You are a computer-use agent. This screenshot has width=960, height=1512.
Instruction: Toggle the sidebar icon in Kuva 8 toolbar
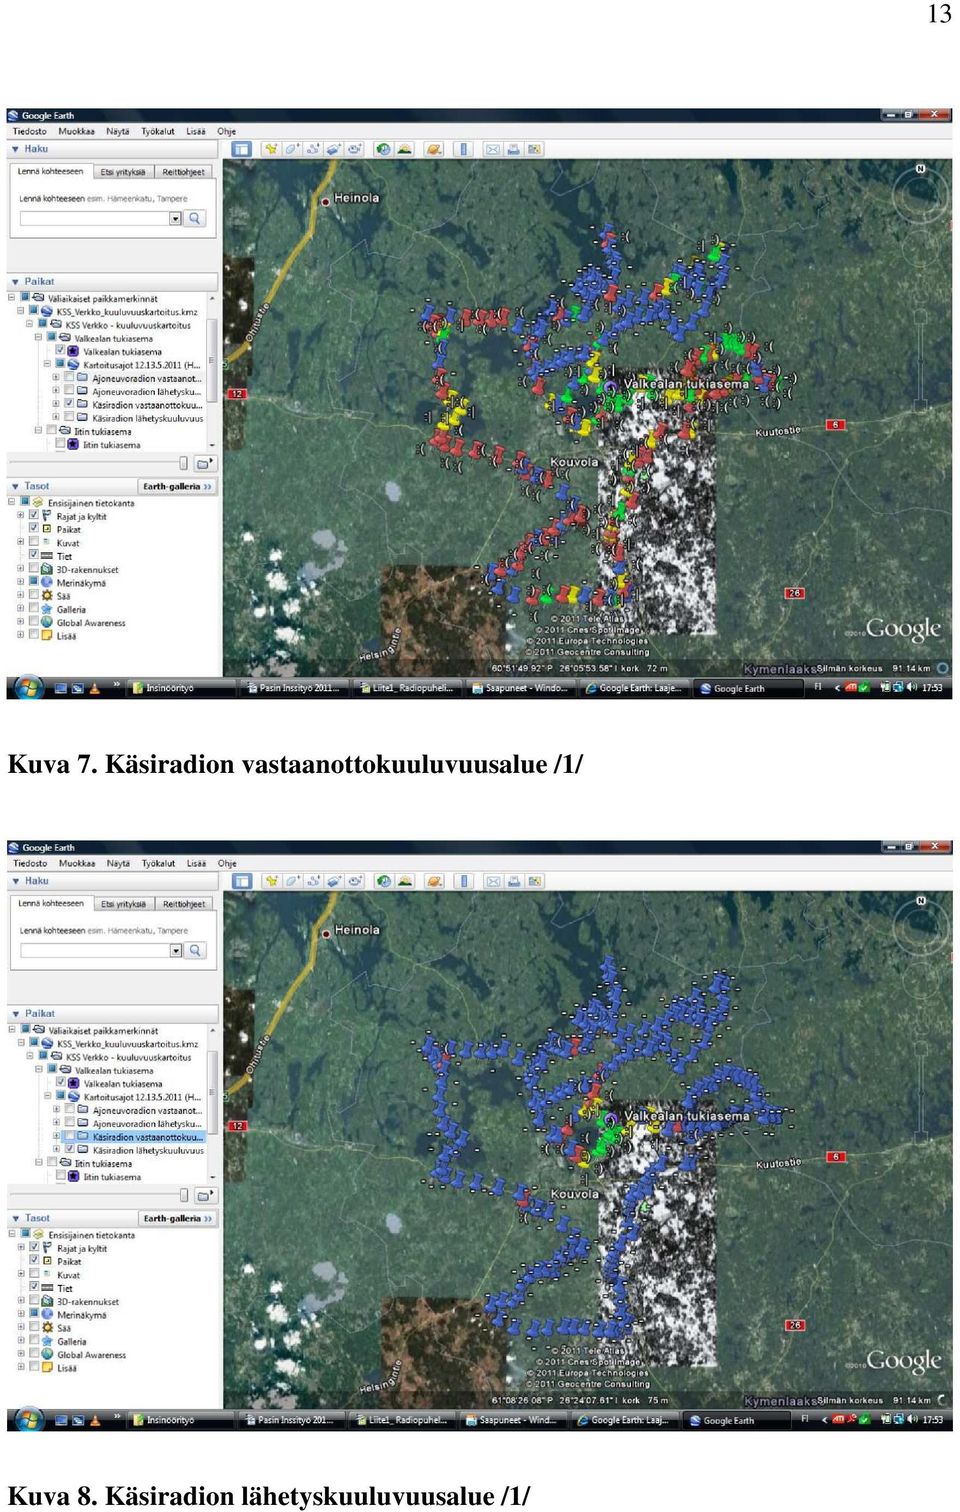point(241,881)
